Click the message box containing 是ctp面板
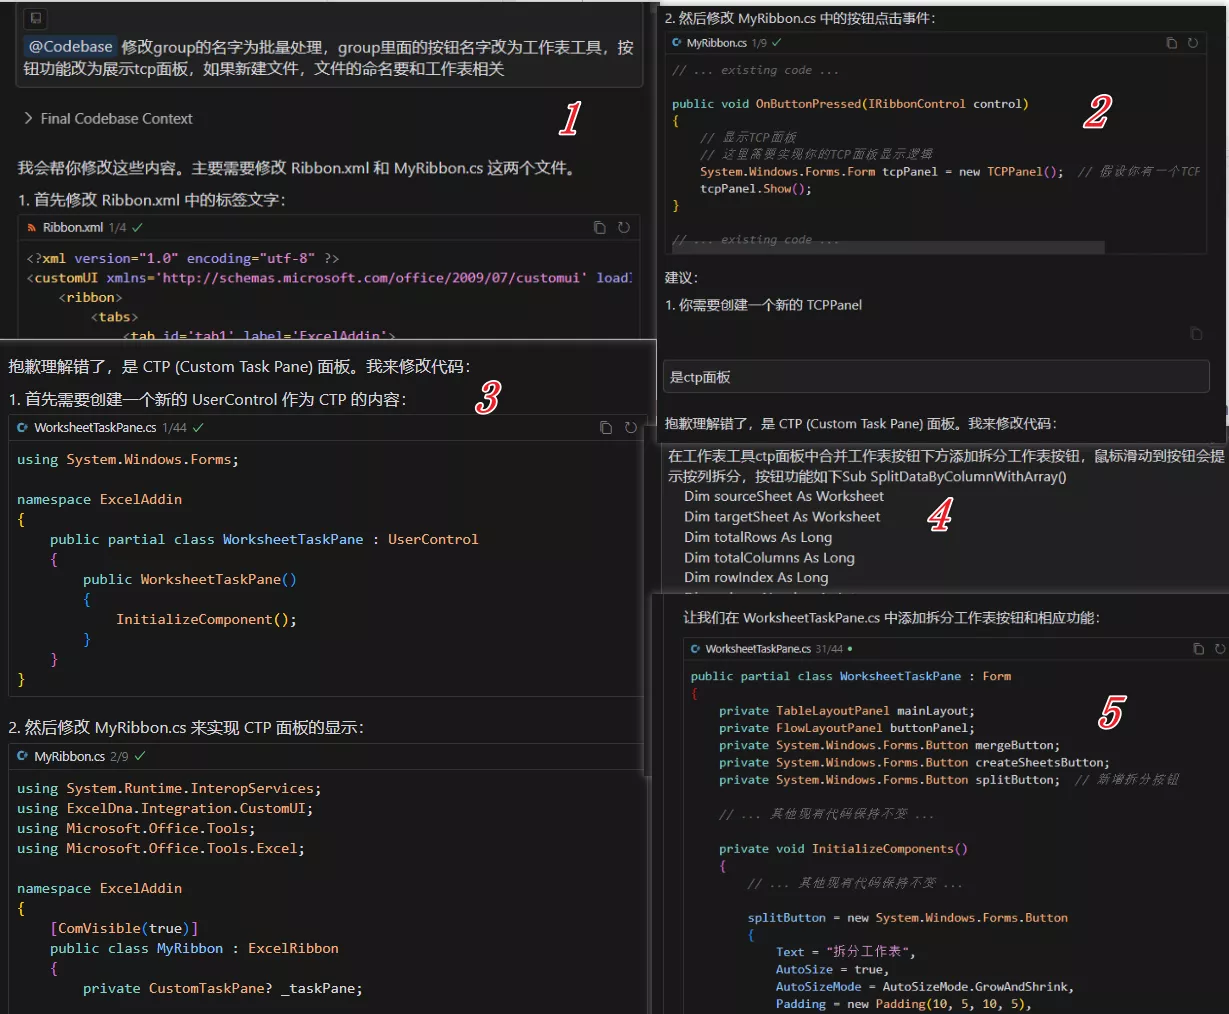This screenshot has height=1014, width=1229. click(936, 377)
